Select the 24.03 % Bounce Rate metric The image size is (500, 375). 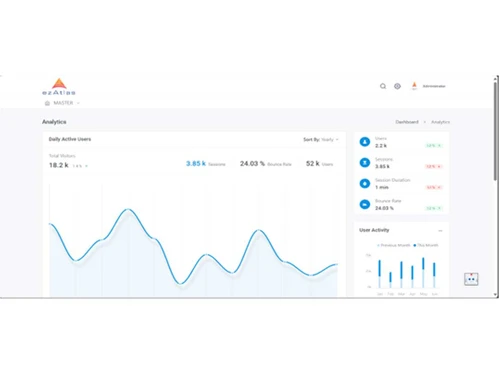[266, 164]
